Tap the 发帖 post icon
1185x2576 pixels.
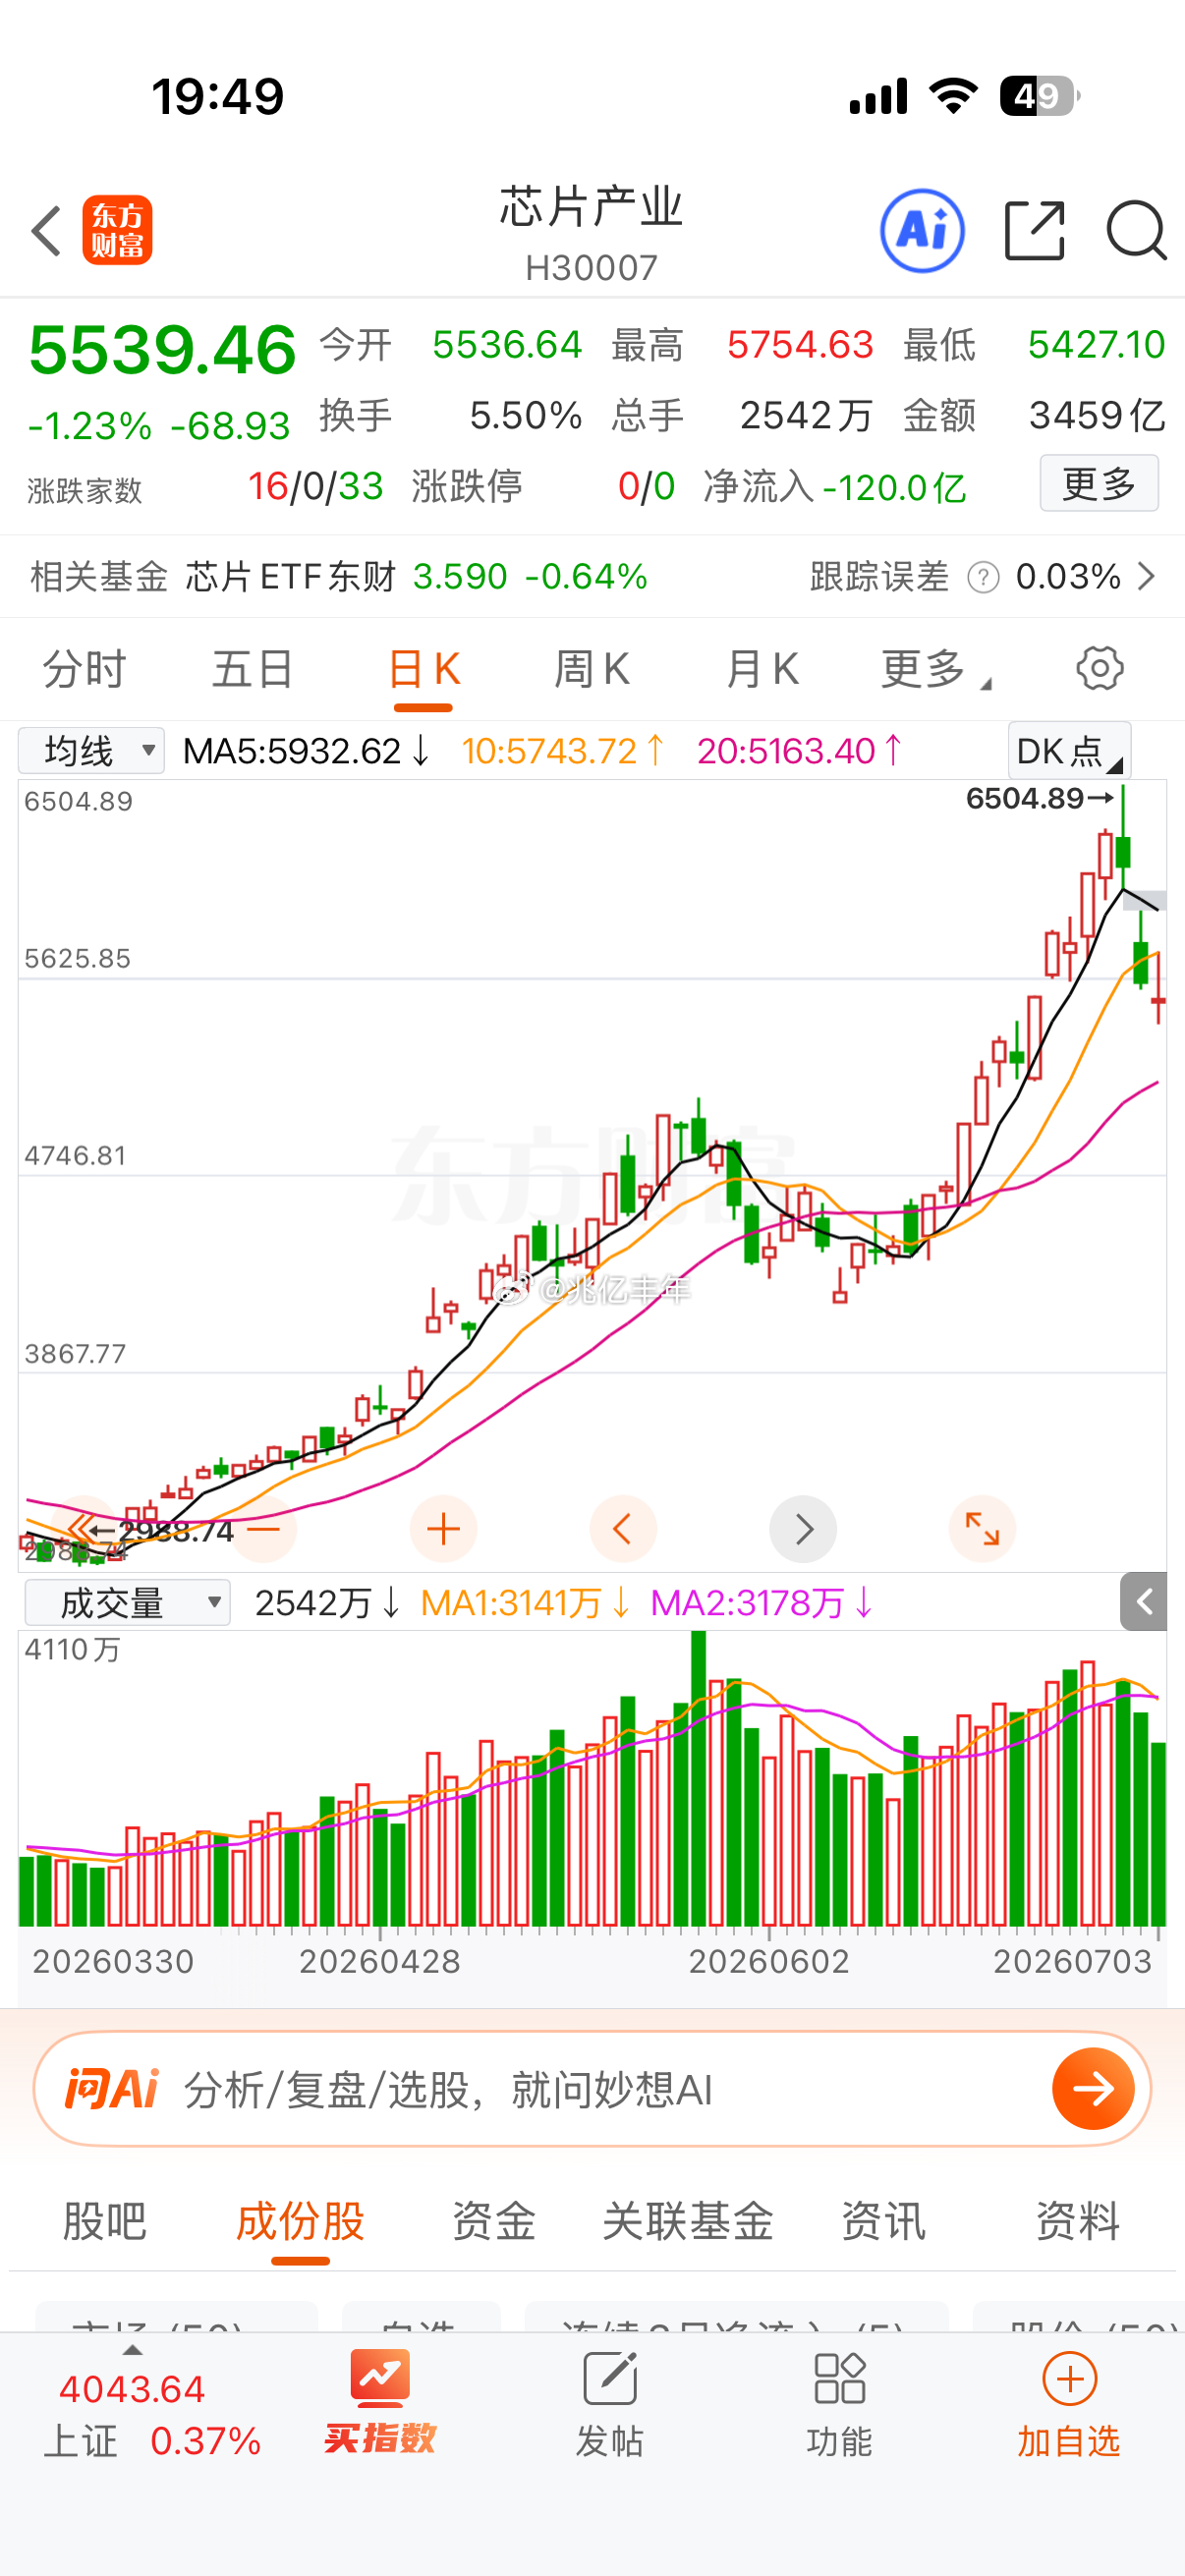(x=609, y=2404)
